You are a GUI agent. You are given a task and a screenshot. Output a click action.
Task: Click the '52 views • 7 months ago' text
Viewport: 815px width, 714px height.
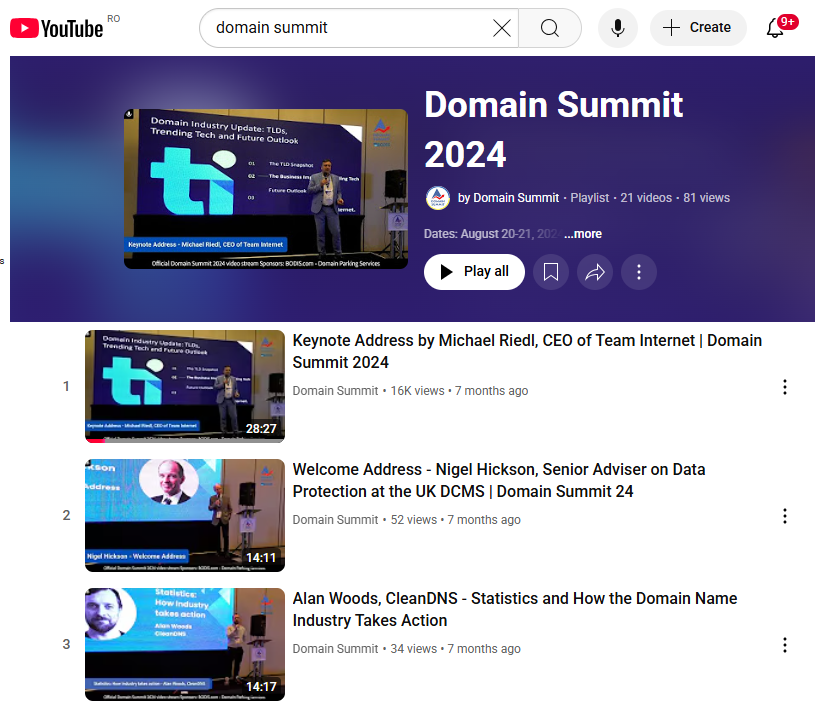click(x=456, y=520)
